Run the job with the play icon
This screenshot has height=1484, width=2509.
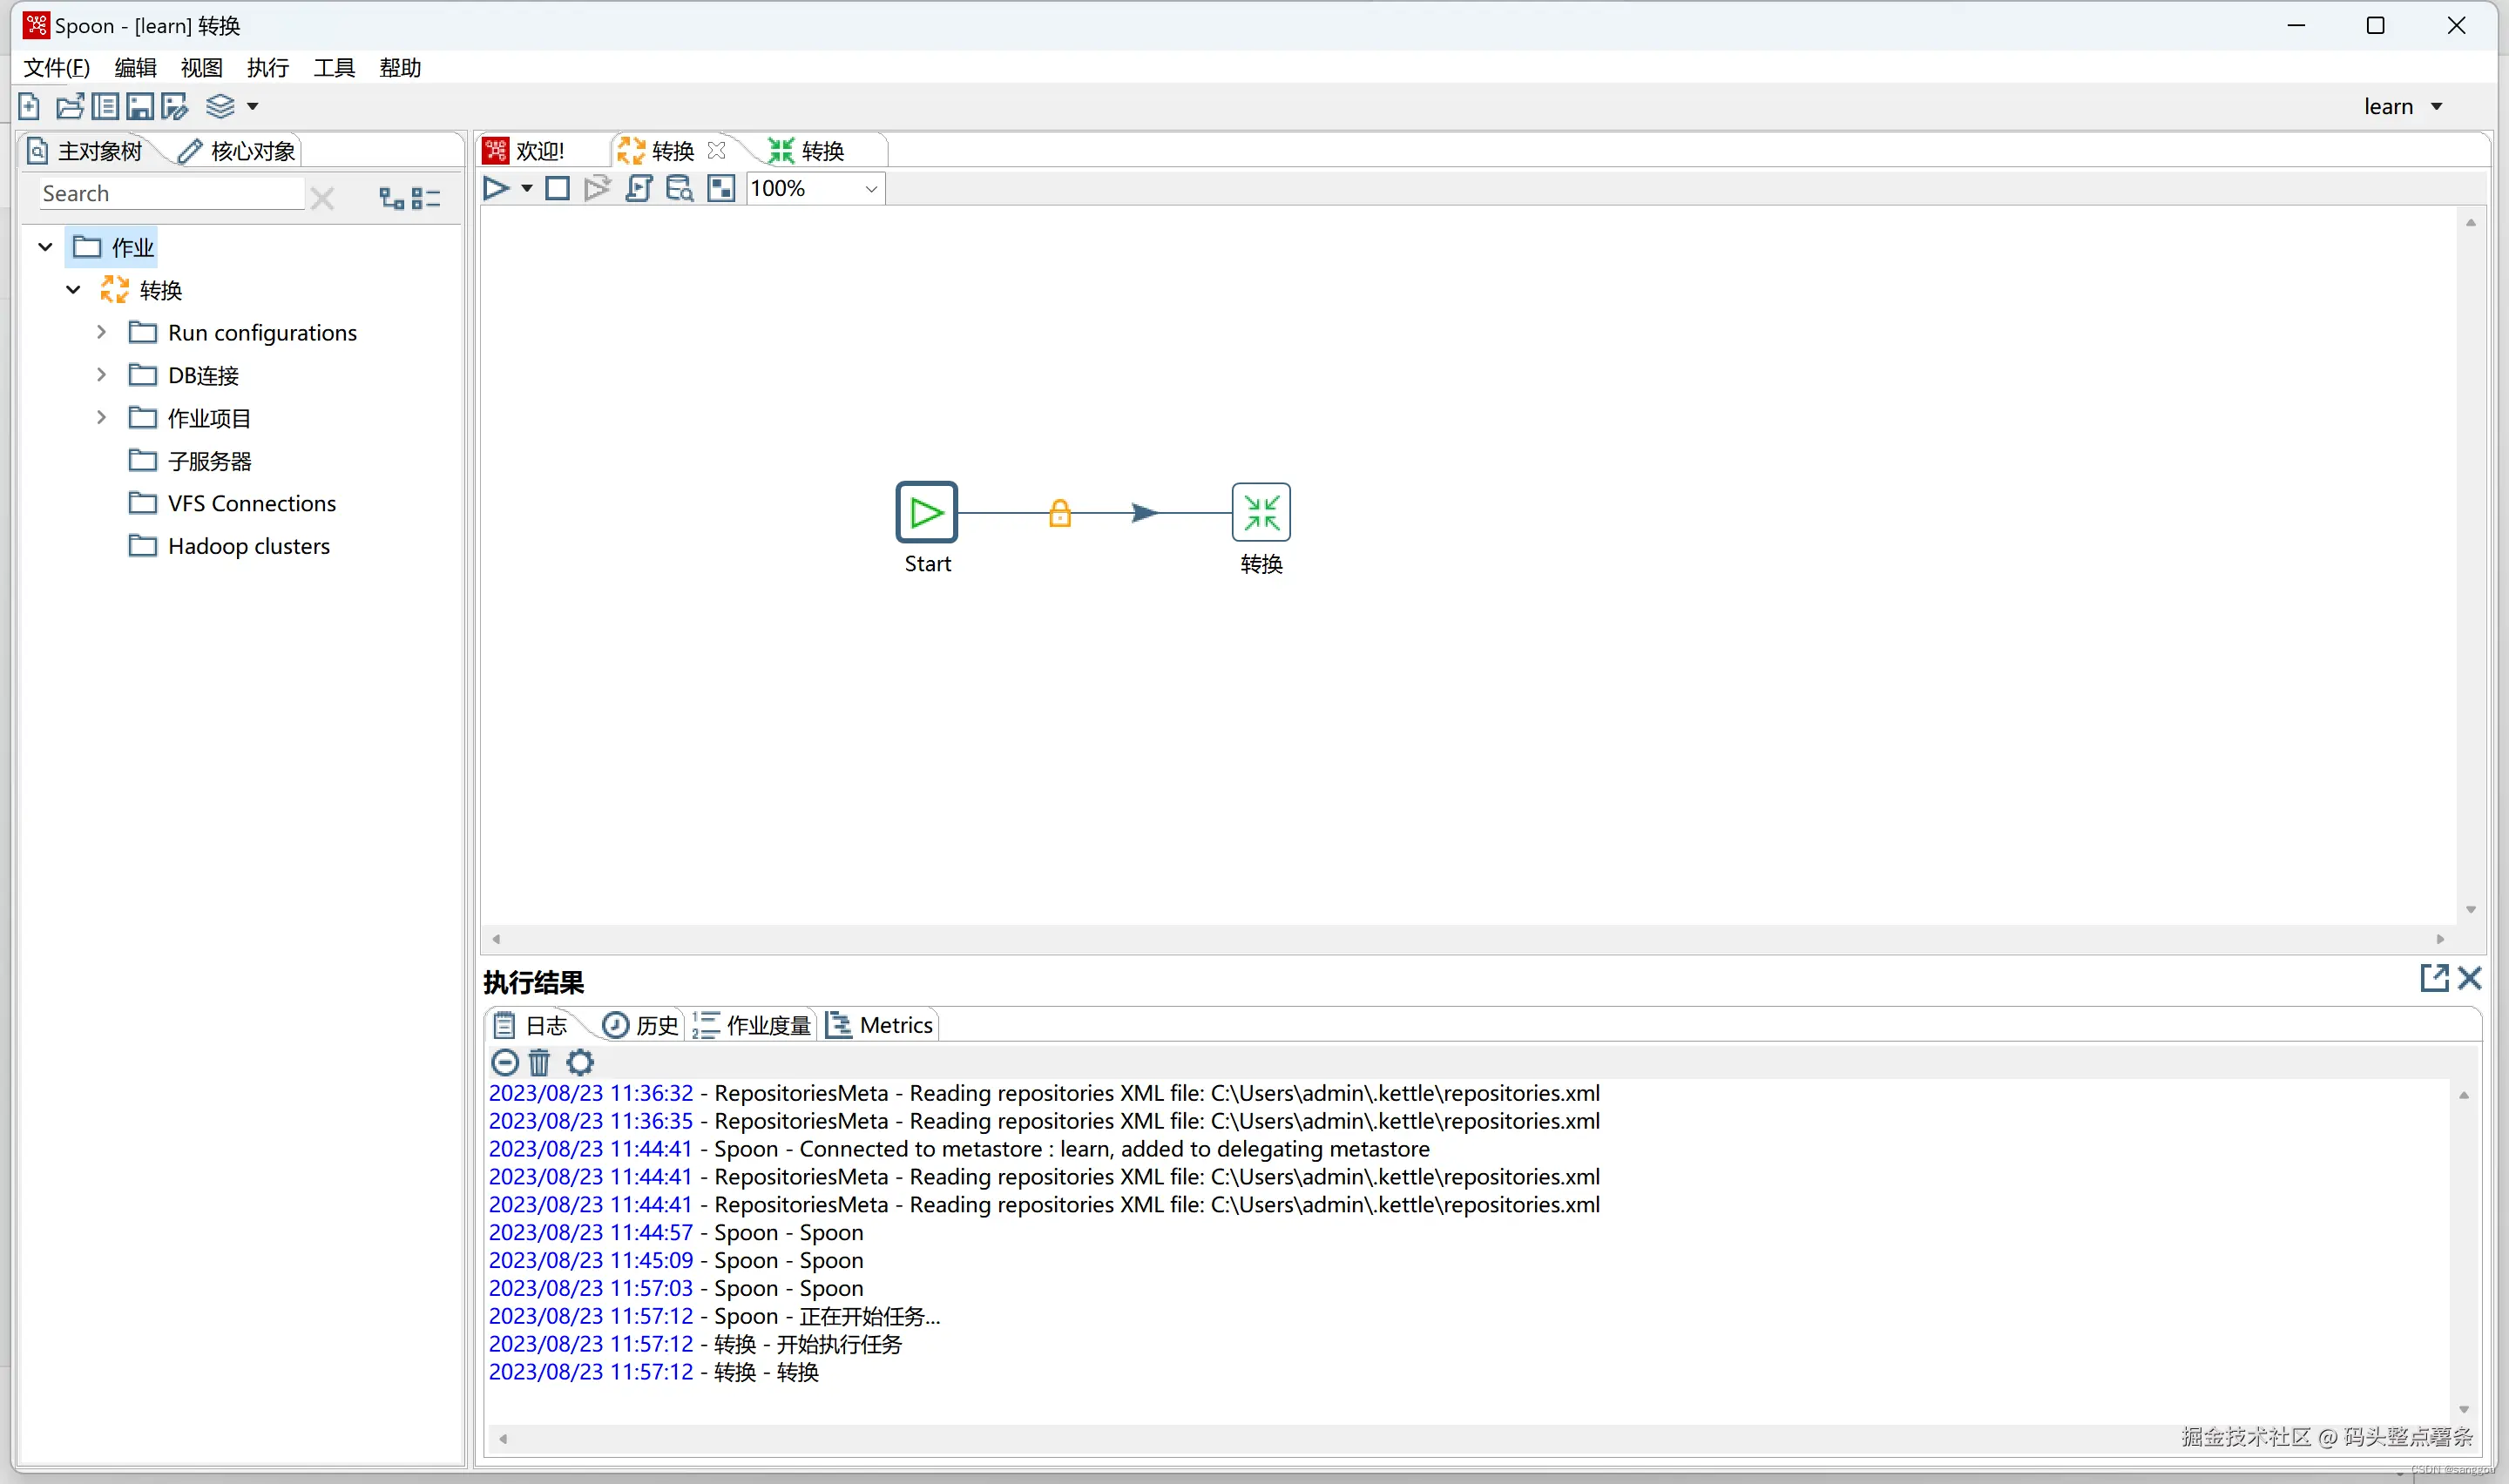point(495,188)
